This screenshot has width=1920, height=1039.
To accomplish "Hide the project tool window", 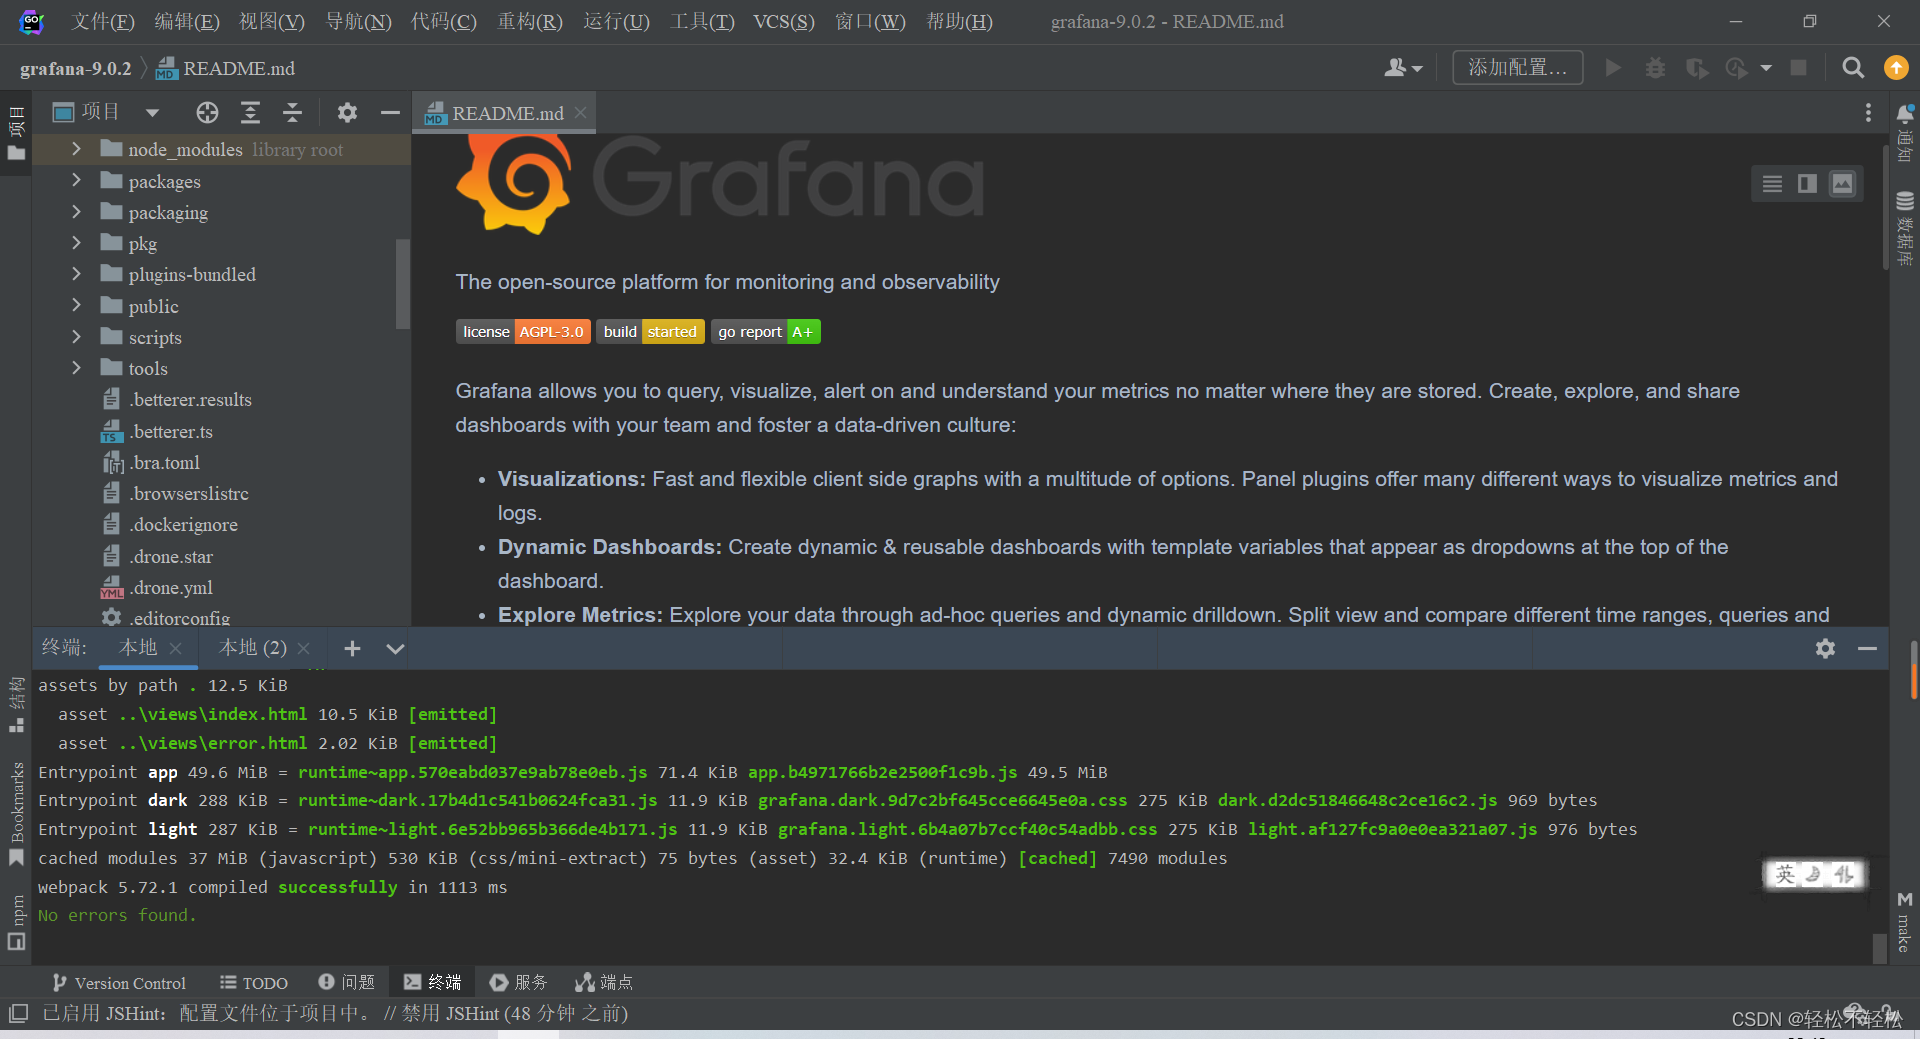I will [x=390, y=113].
